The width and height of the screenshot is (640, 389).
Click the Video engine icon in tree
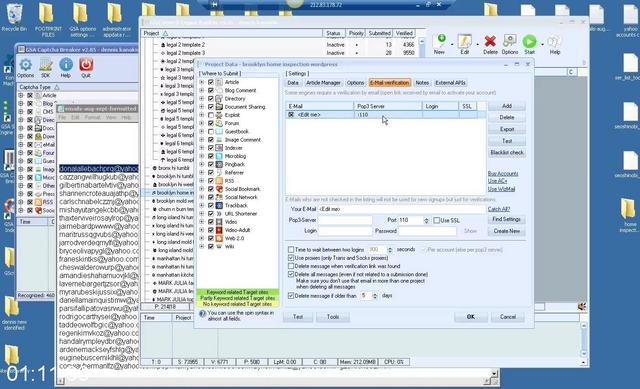pos(219,222)
